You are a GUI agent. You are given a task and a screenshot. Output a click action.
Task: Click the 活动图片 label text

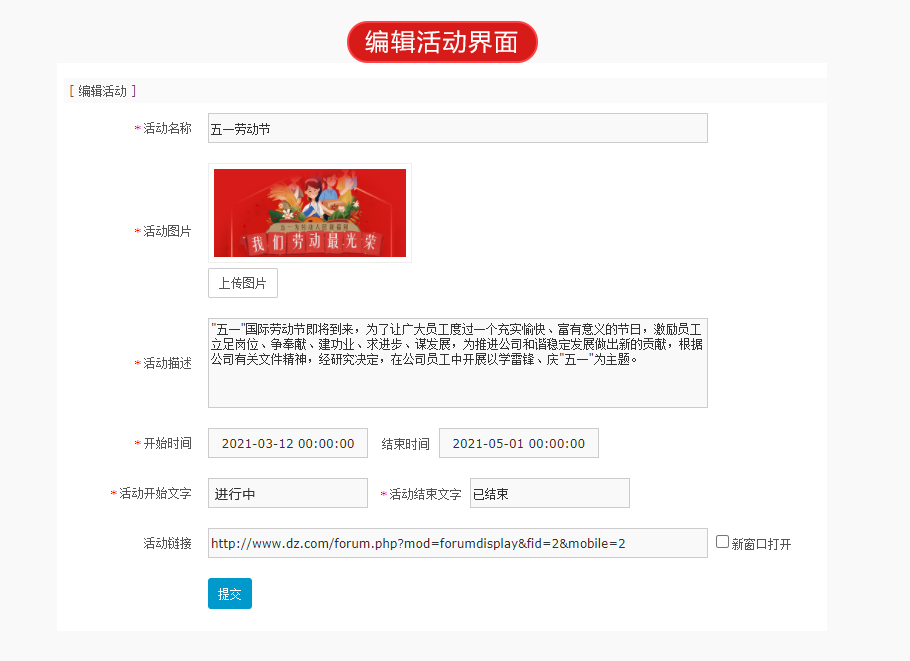(x=167, y=232)
